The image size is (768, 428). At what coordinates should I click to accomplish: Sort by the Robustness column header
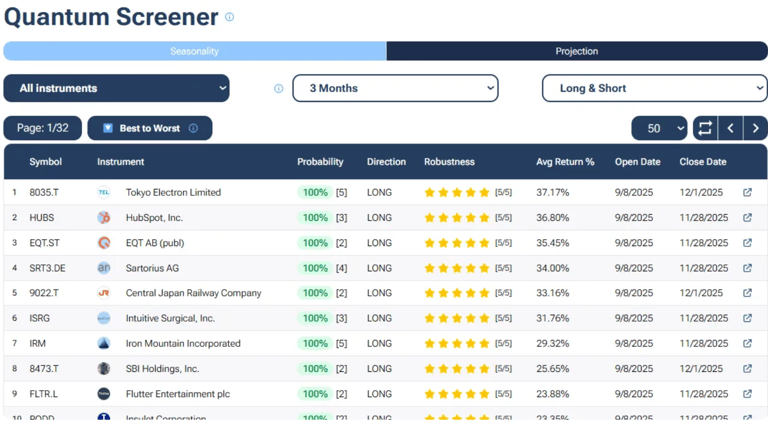pos(449,162)
